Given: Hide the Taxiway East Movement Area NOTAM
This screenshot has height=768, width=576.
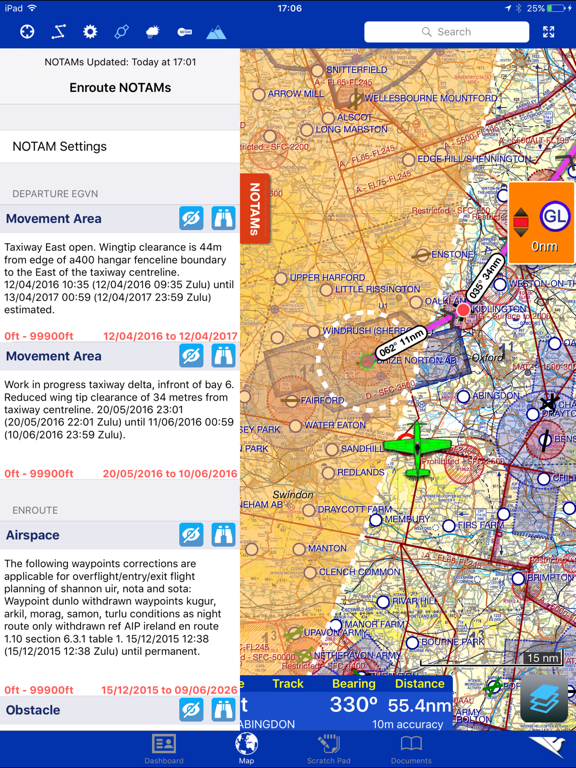Looking at the screenshot, I should 191,218.
